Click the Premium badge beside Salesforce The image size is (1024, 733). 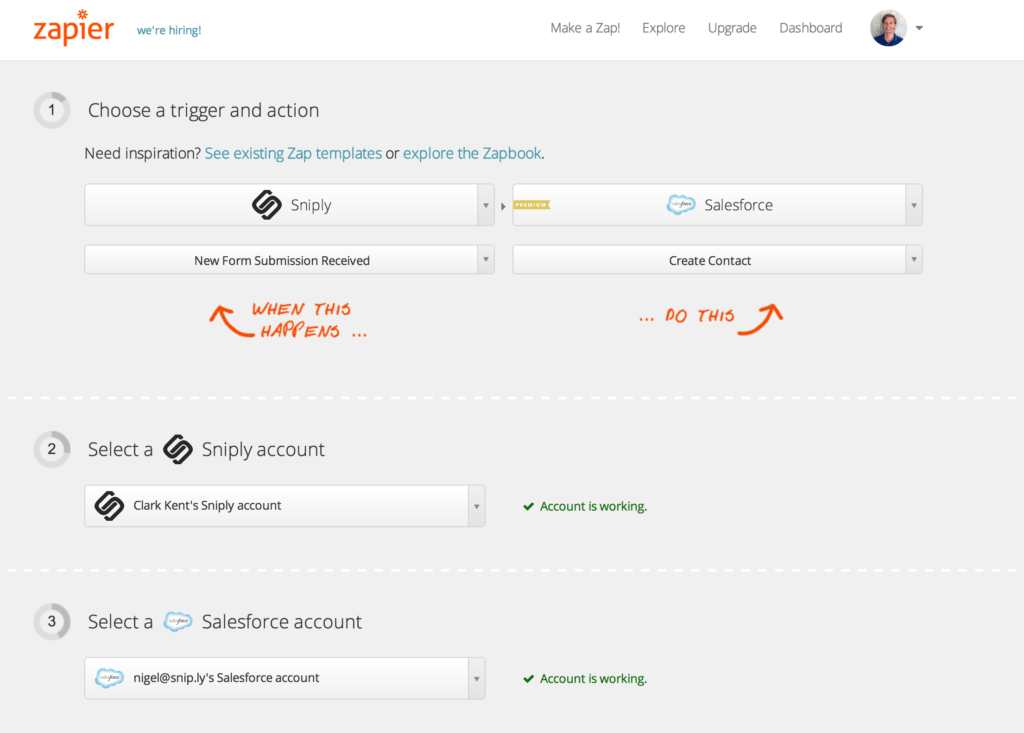click(531, 205)
